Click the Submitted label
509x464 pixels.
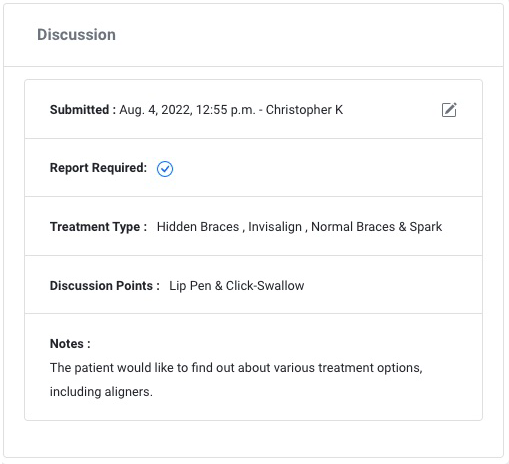(83, 110)
